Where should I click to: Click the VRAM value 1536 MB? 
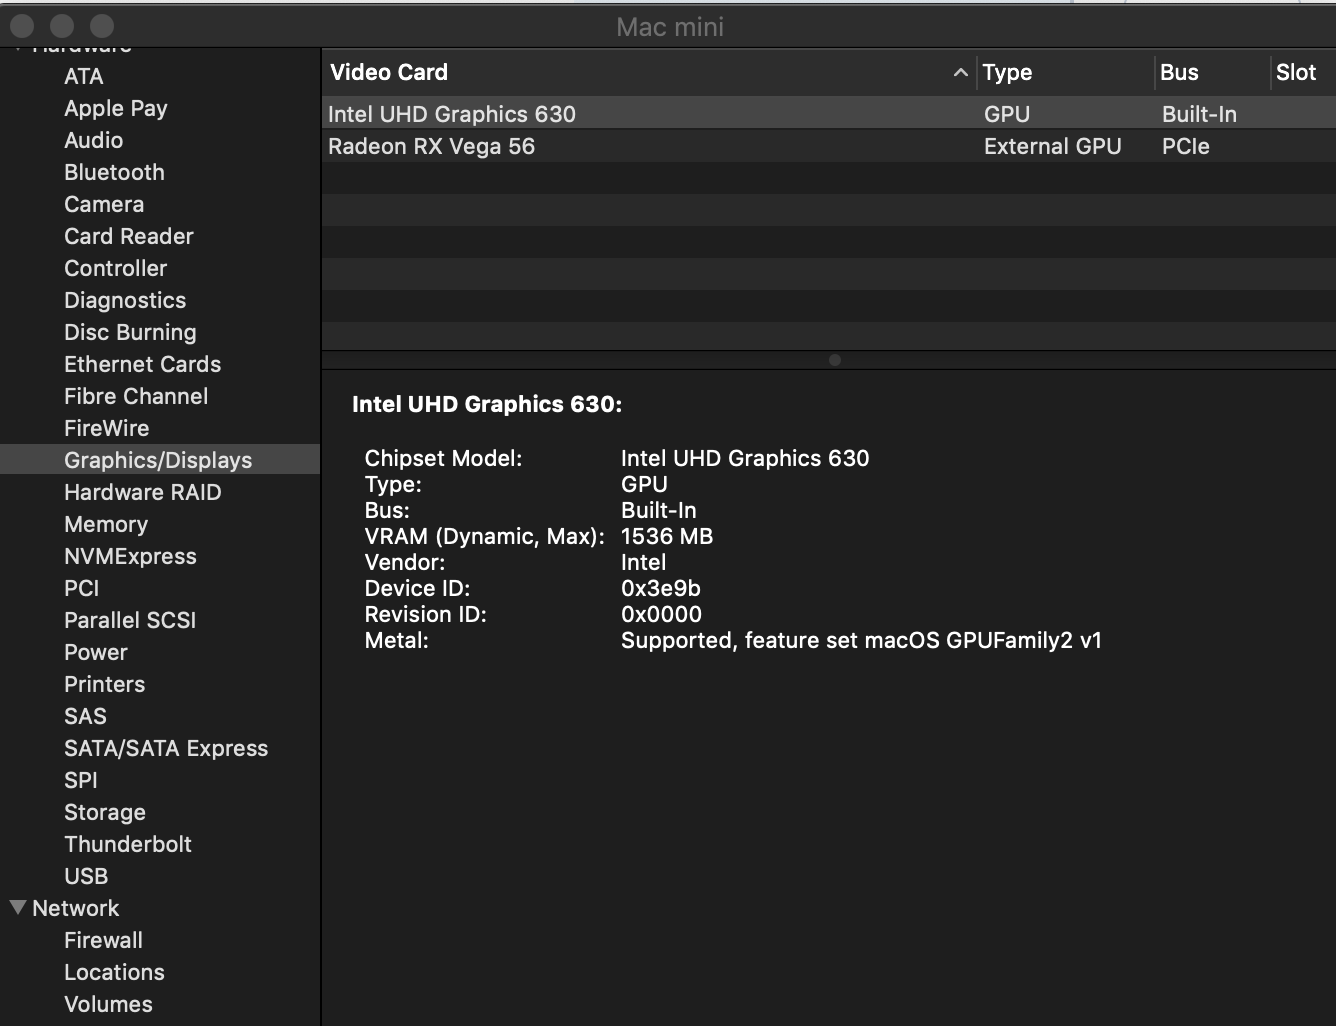[x=667, y=536]
